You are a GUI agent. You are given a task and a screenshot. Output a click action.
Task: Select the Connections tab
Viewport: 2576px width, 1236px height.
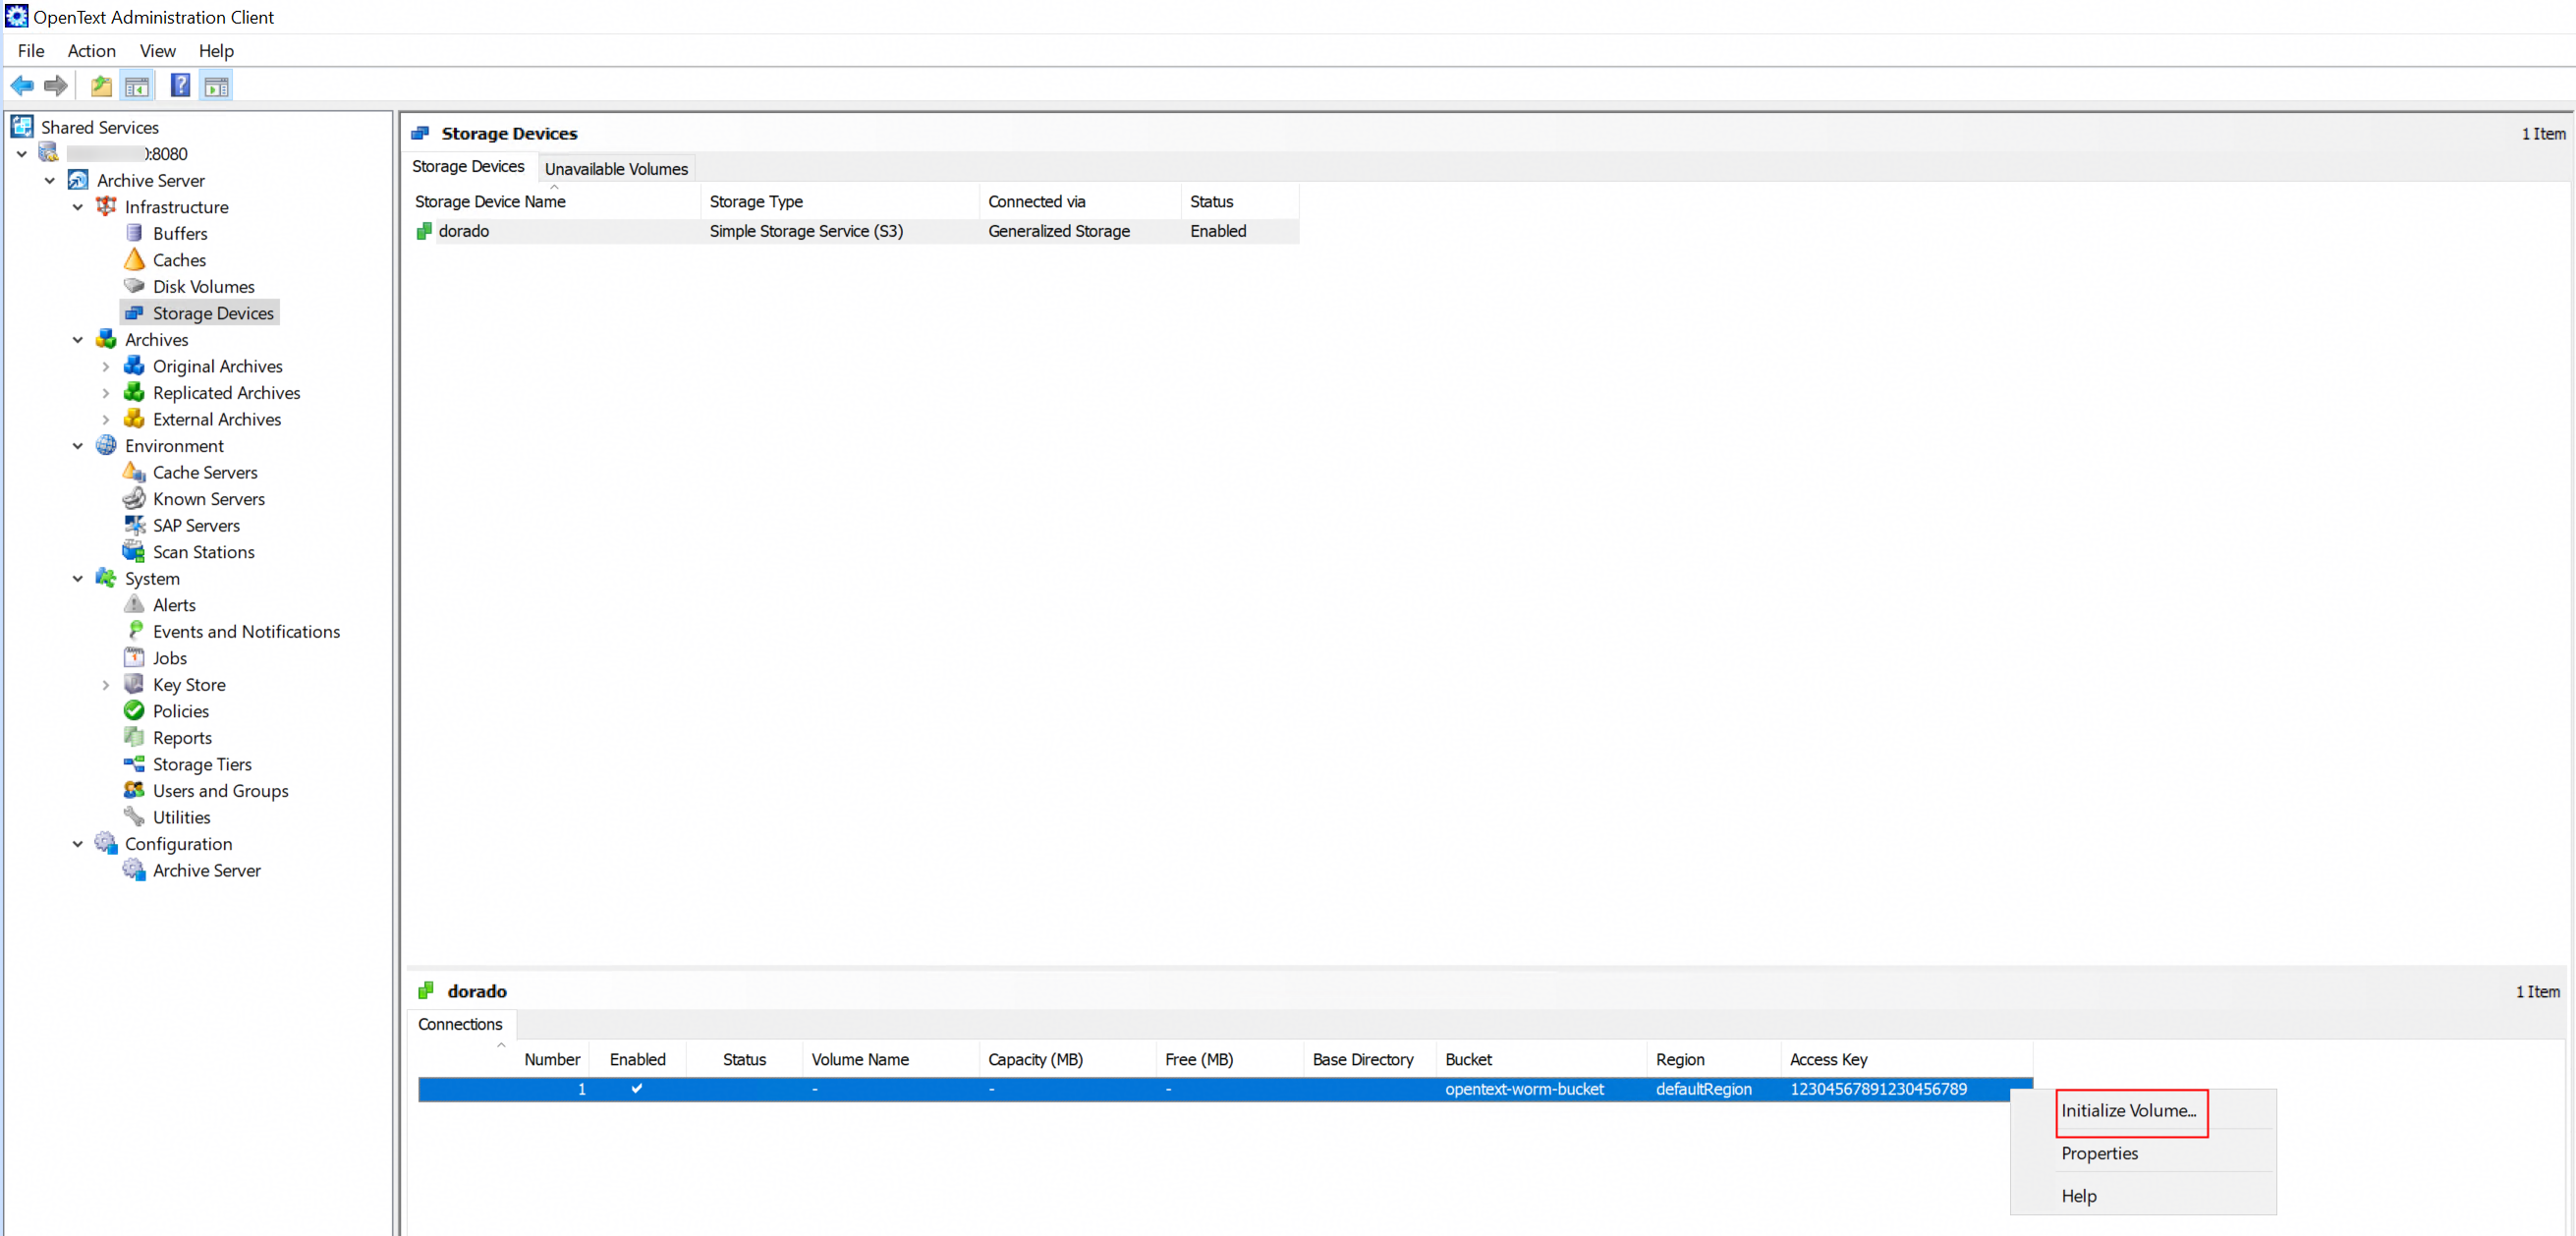pos(461,1024)
